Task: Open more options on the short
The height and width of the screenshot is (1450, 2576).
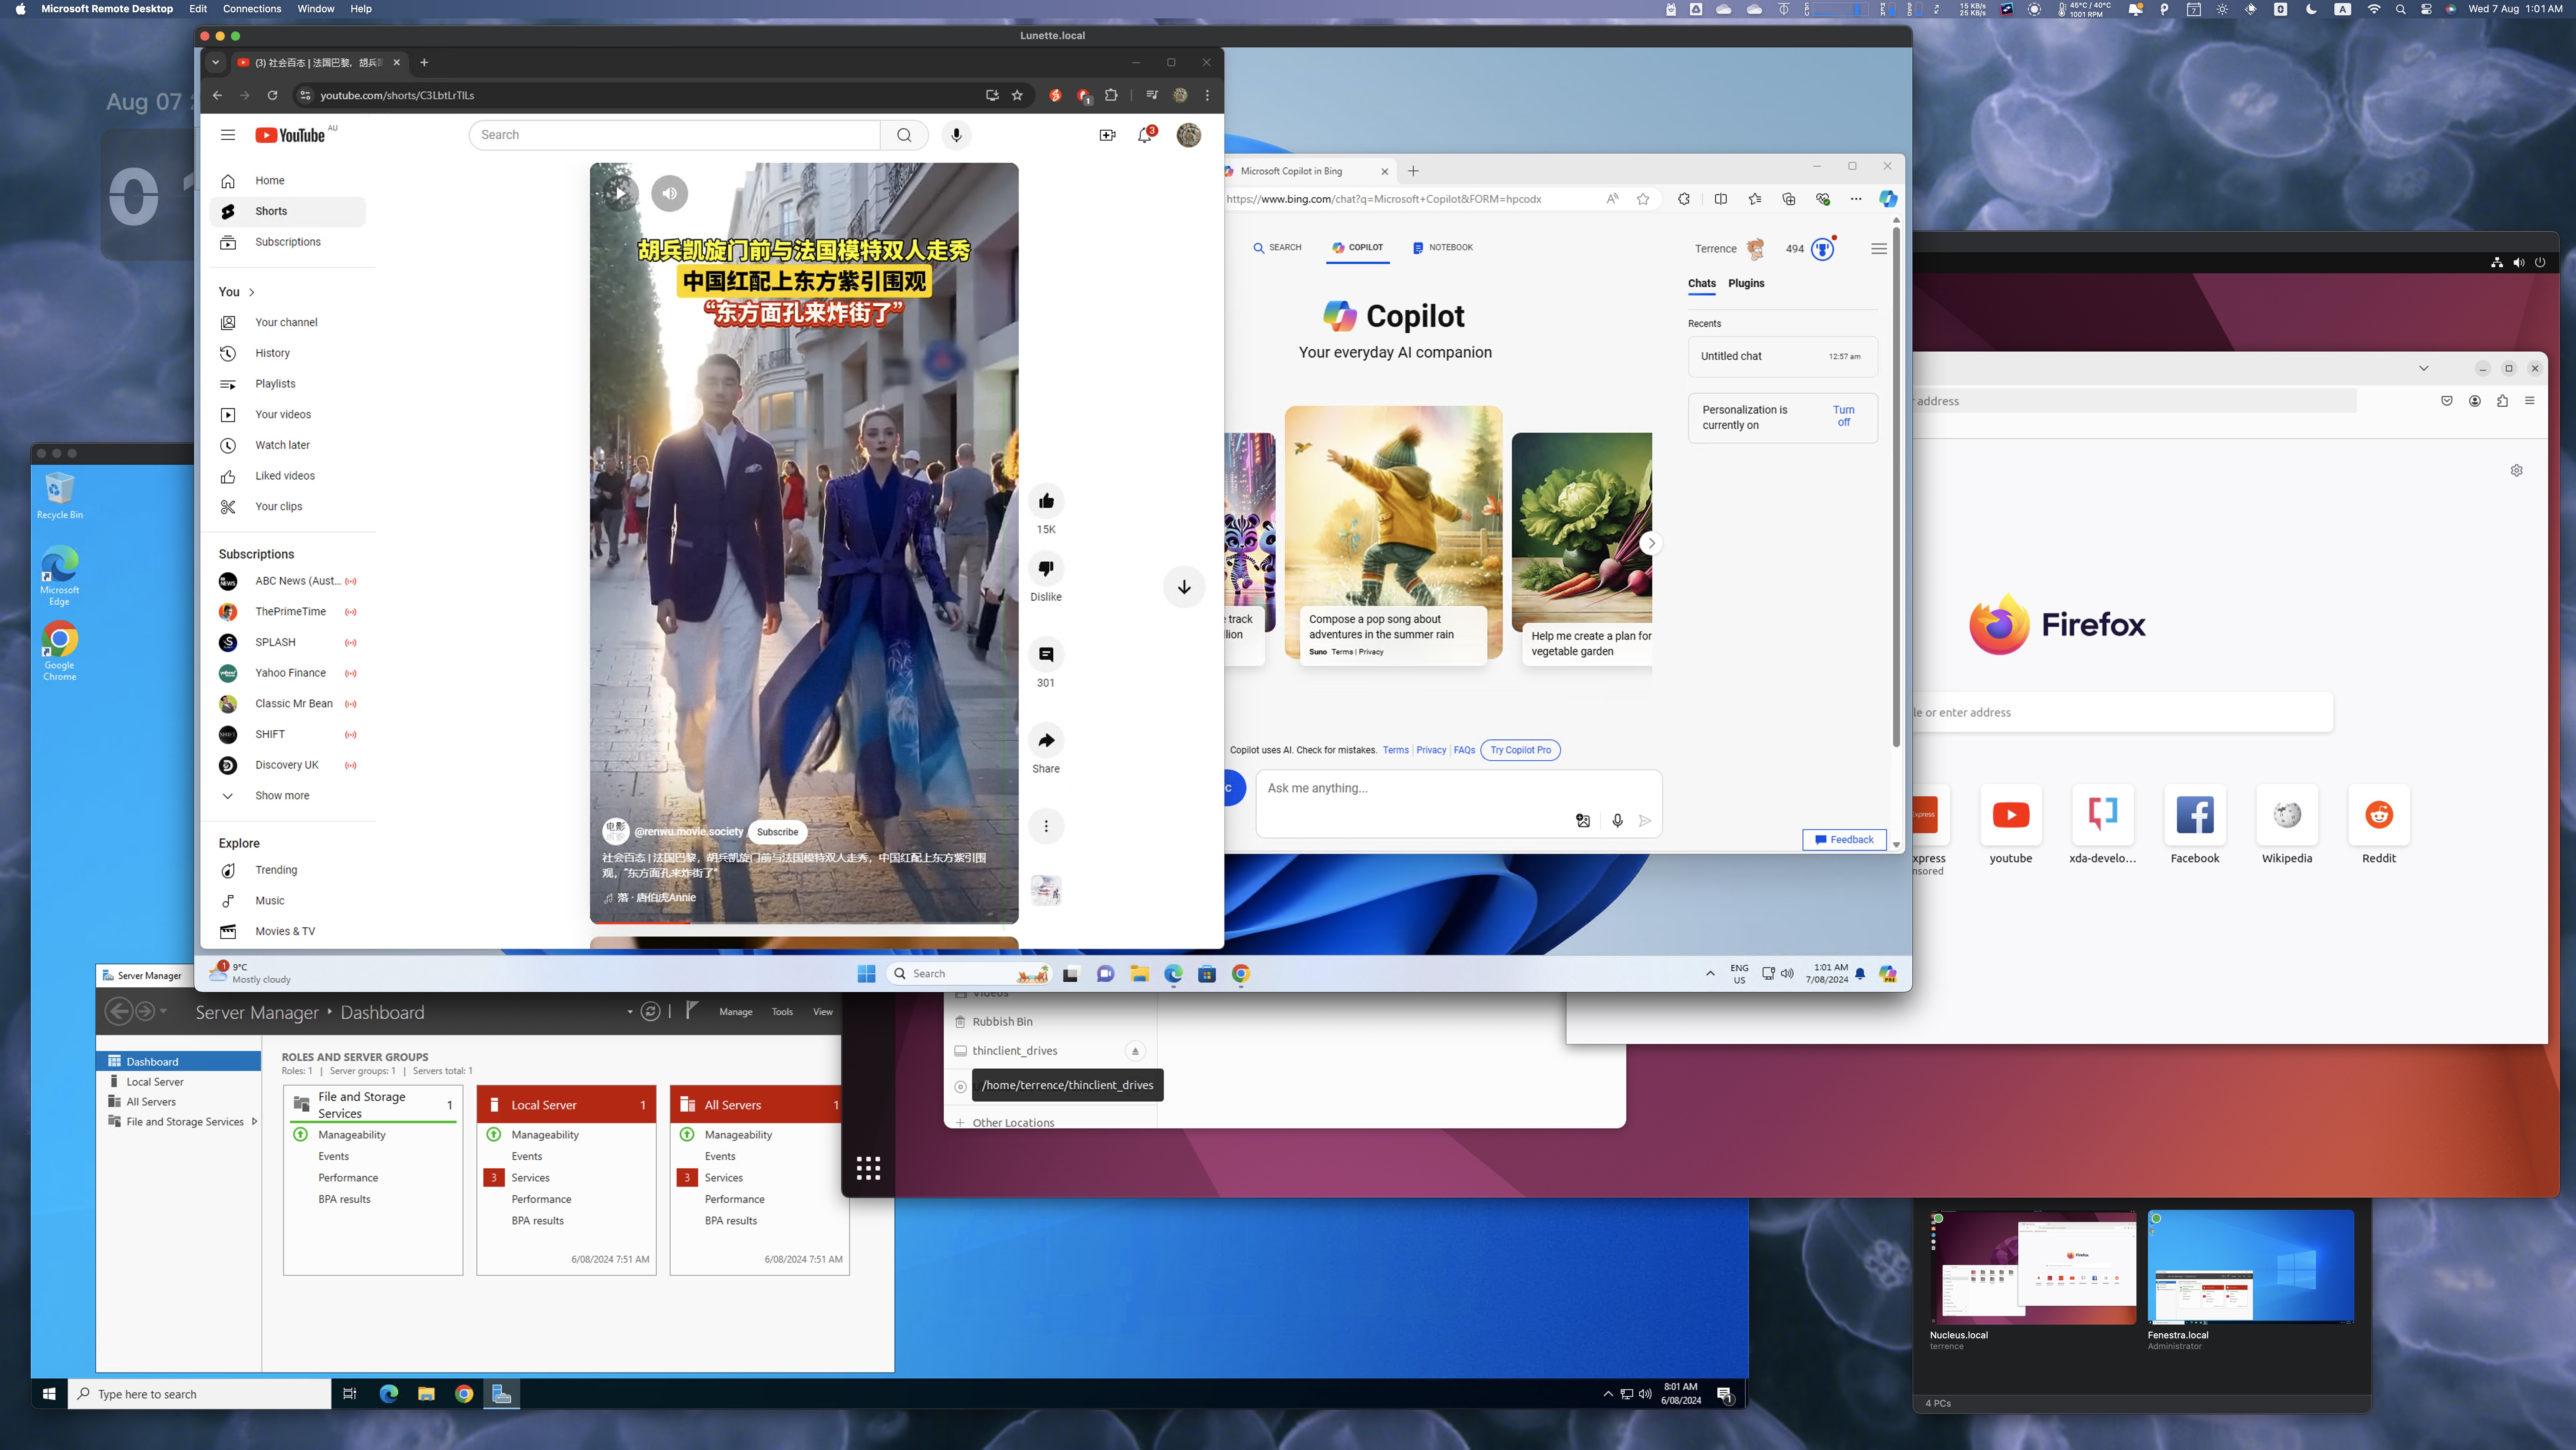Action: tap(1046, 826)
